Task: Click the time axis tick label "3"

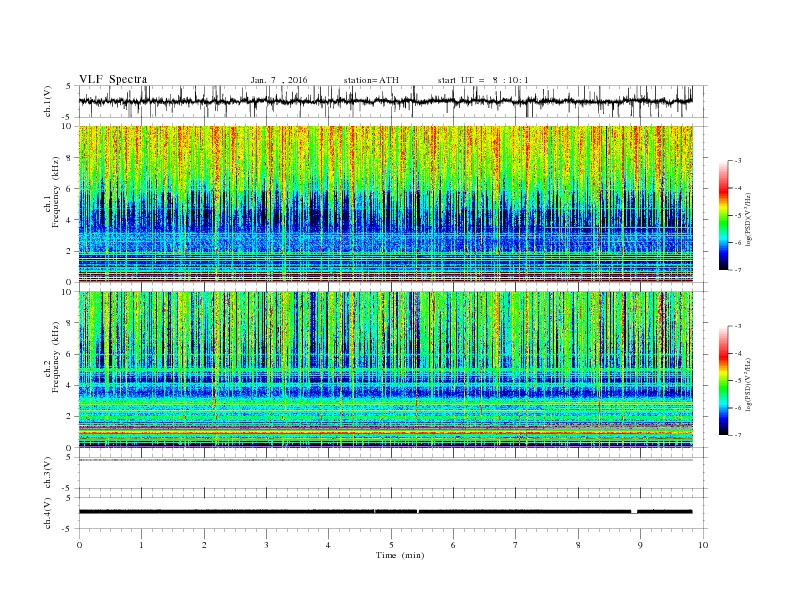Action: pos(266,545)
